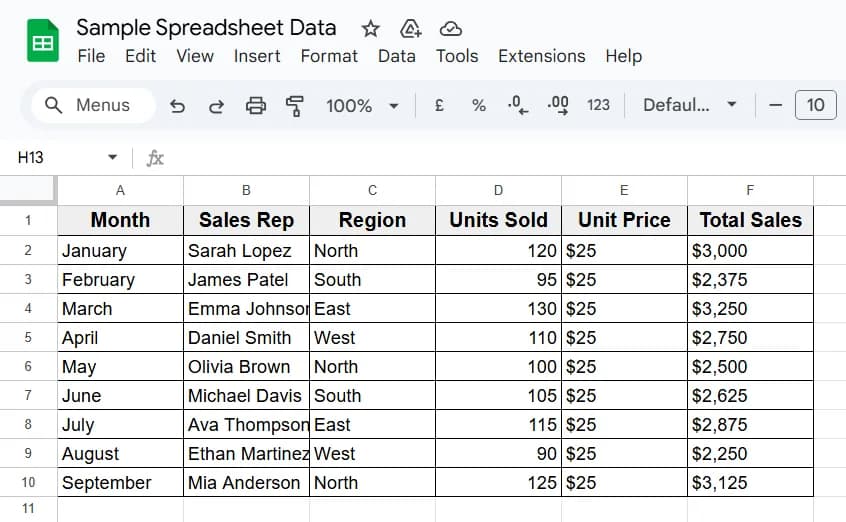
Task: Click the document title Sample Spreadsheet Data
Action: point(206,28)
